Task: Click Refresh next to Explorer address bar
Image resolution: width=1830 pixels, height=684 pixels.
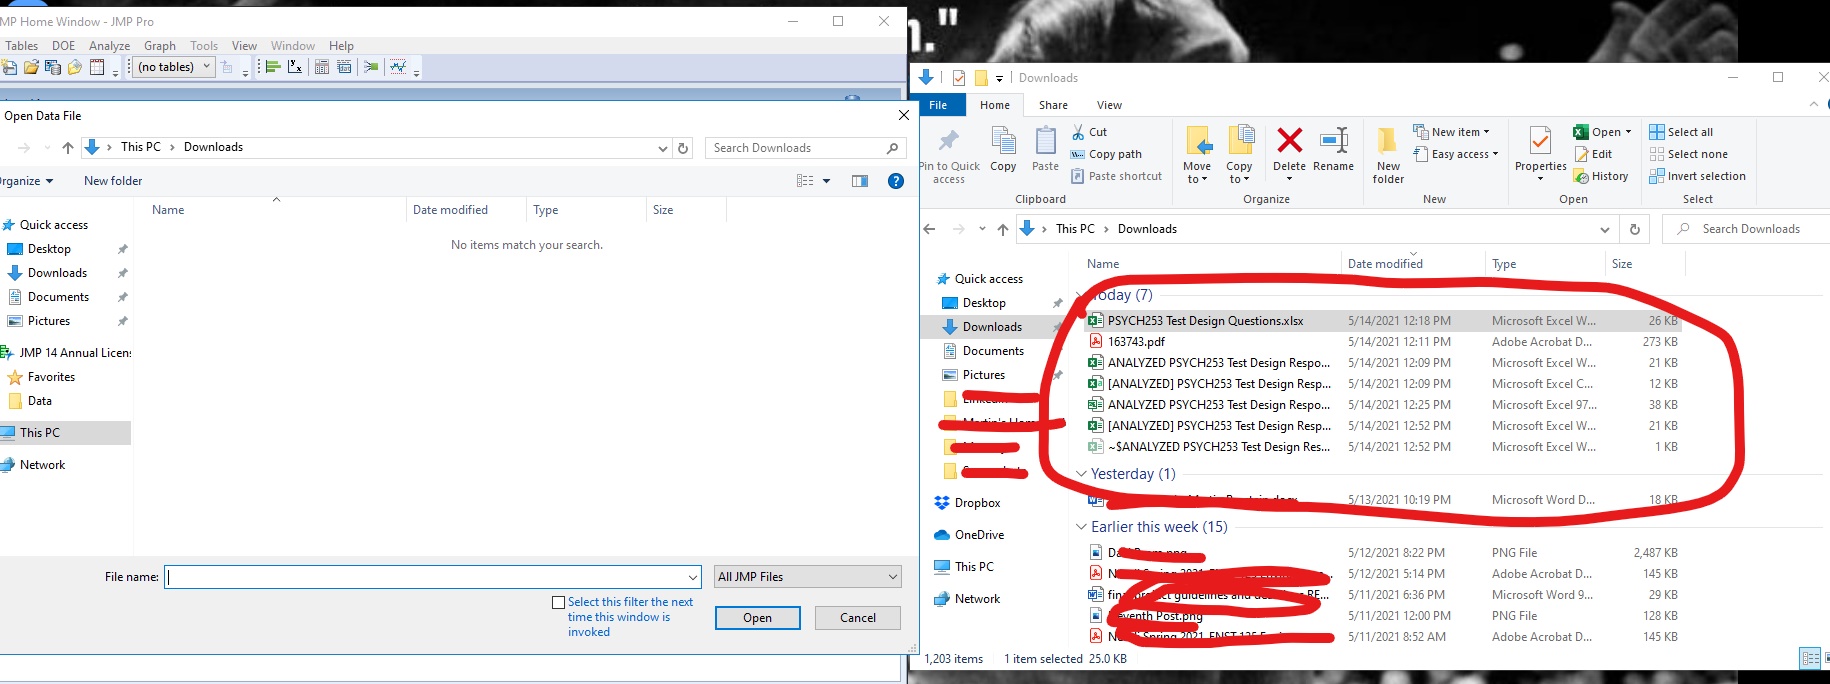Action: coord(1635,229)
